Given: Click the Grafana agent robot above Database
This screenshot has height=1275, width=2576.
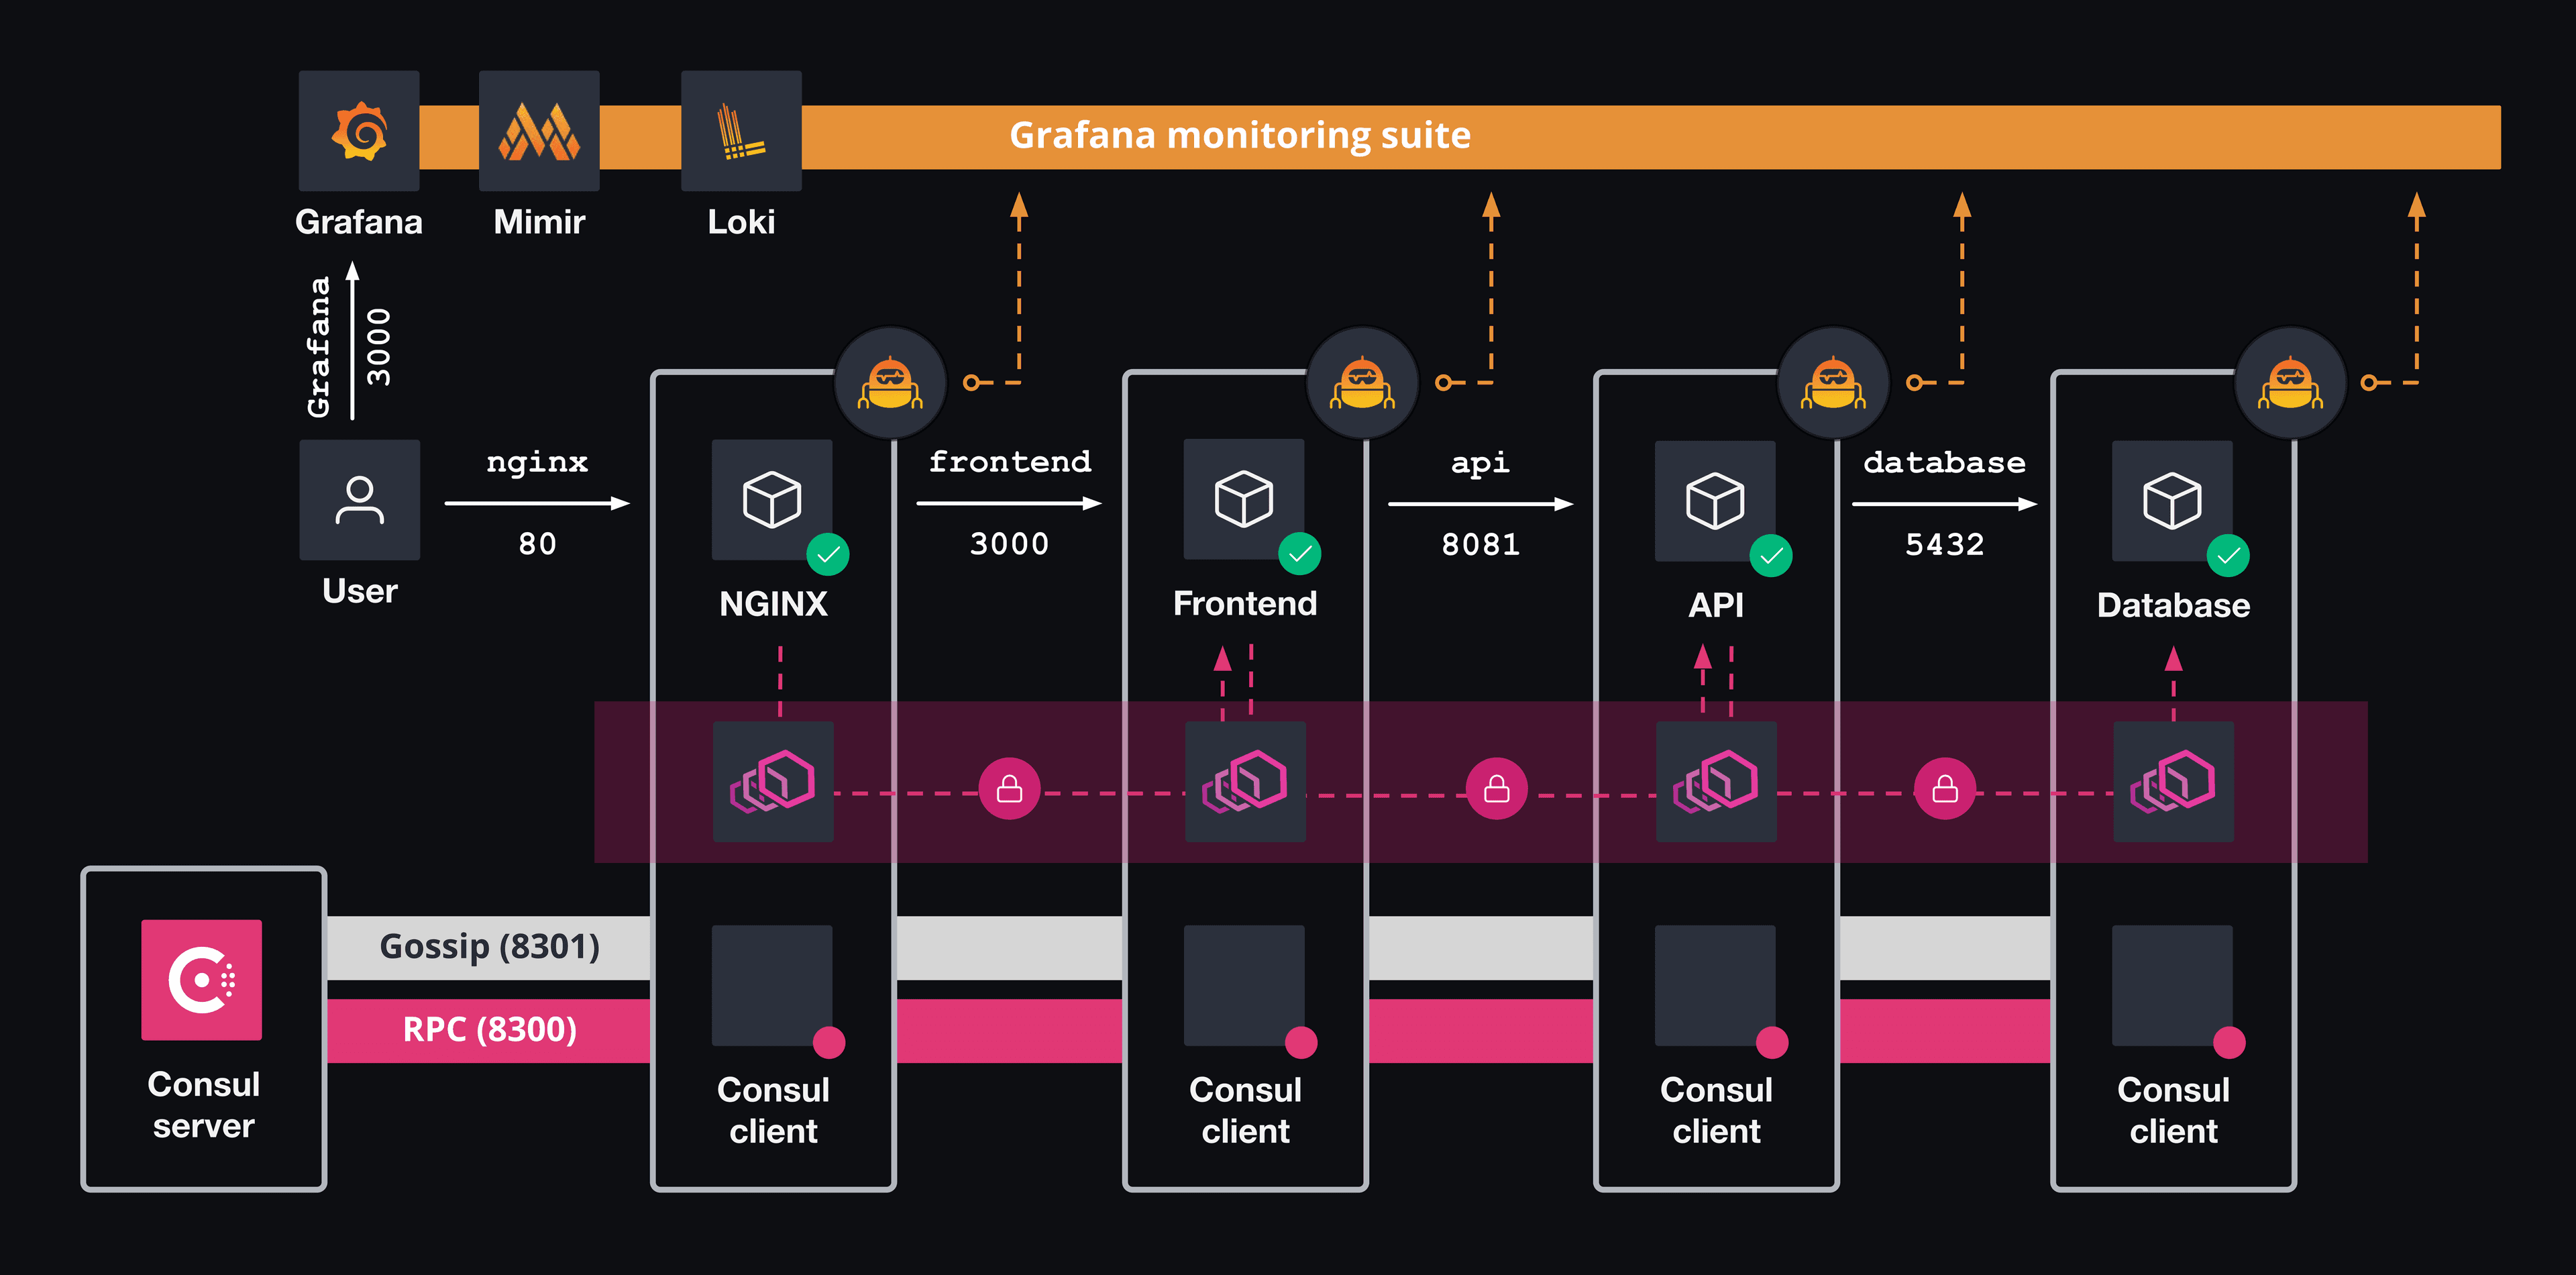Looking at the screenshot, I should tap(2290, 384).
